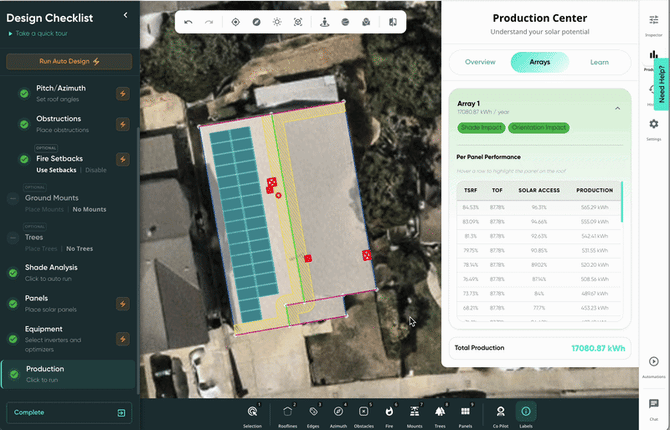The image size is (670, 430).
Task: Auto-run Fire Setbacks with lightning button
Action: (x=123, y=159)
